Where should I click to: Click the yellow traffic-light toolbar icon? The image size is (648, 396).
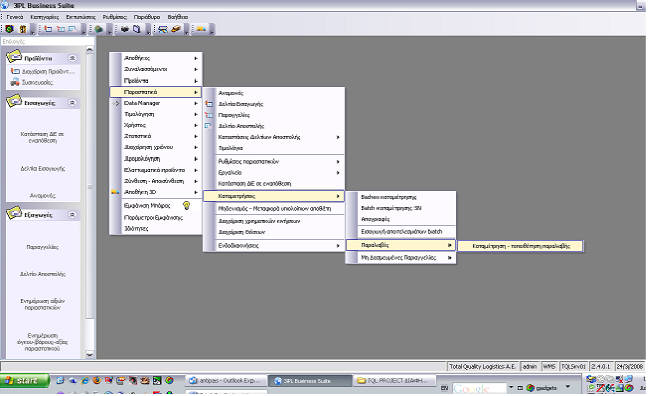click(x=22, y=29)
